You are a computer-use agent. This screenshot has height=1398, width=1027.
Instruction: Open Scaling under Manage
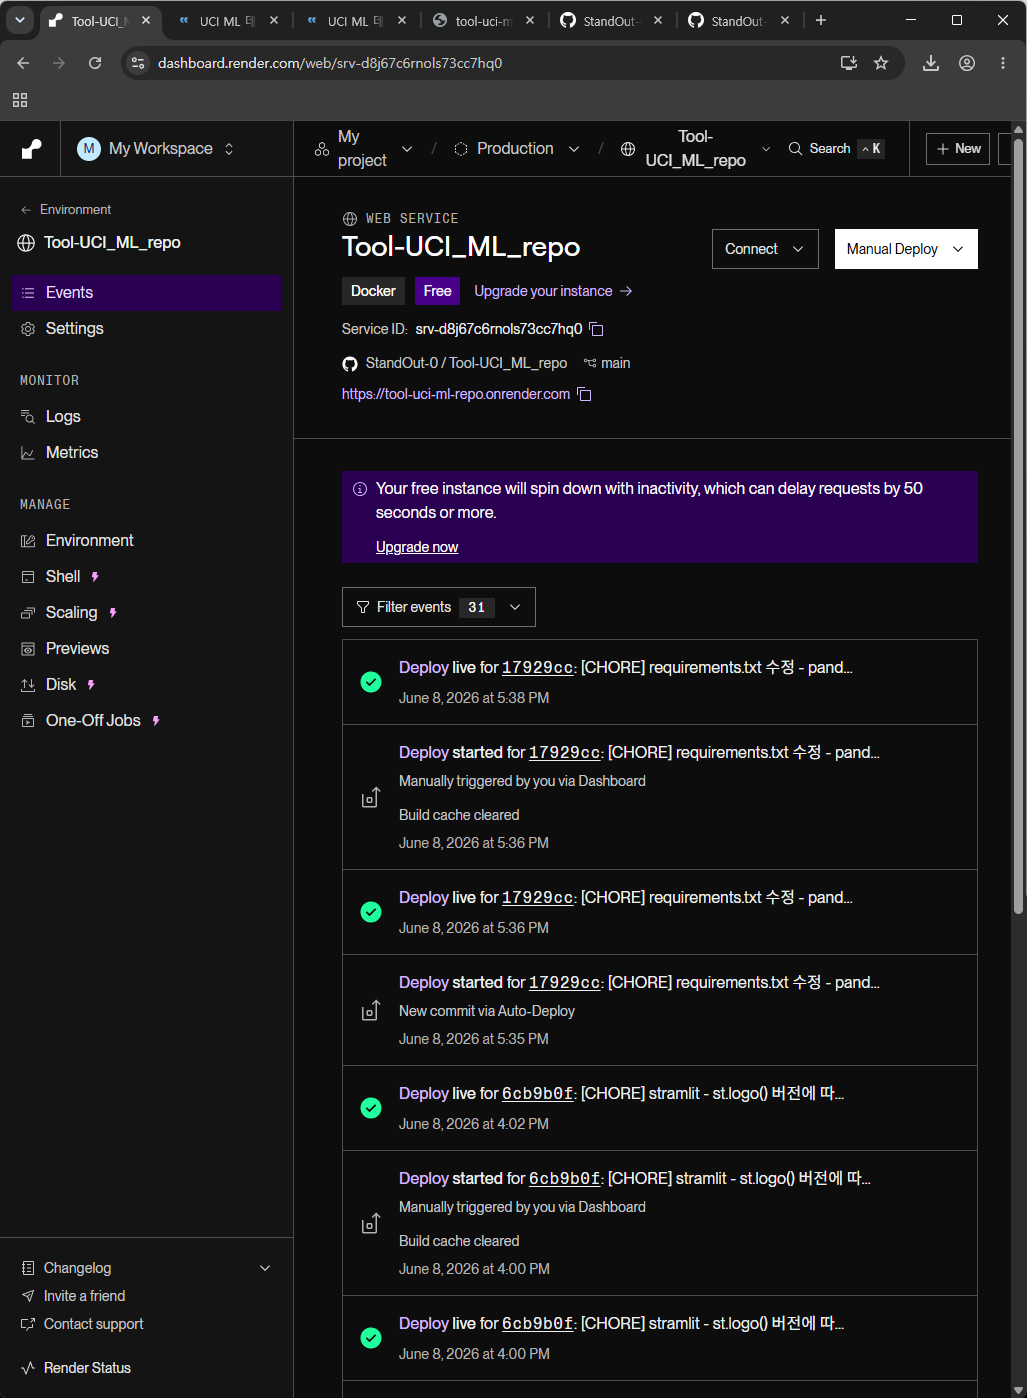pos(146,613)
